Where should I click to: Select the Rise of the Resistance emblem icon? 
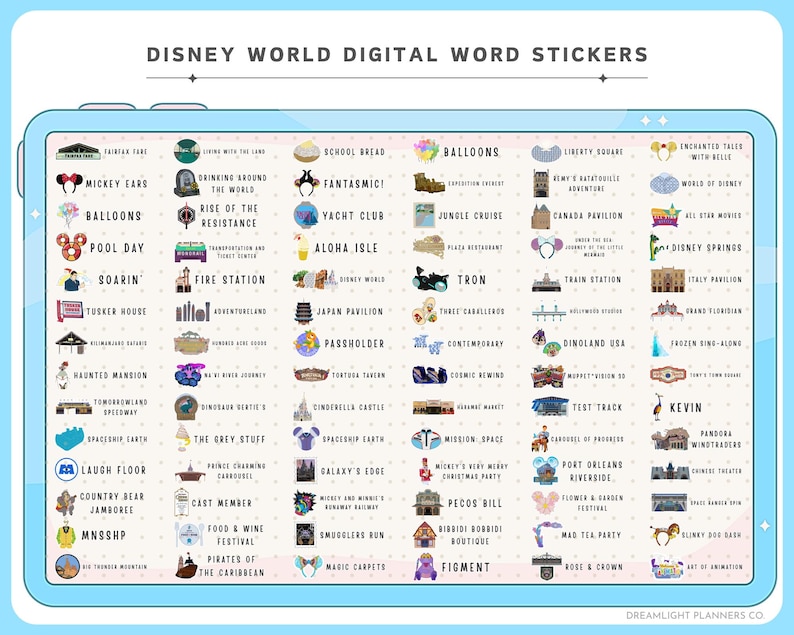point(186,216)
